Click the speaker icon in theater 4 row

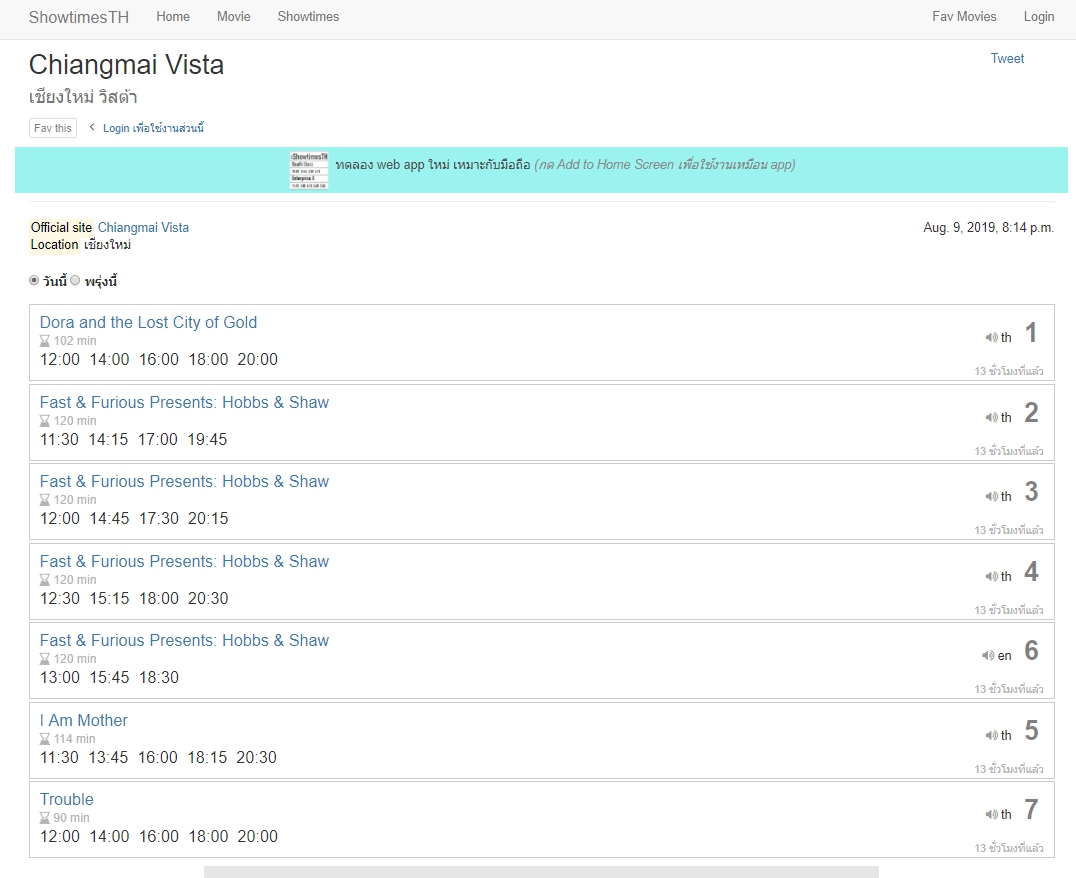pyautogui.click(x=992, y=576)
